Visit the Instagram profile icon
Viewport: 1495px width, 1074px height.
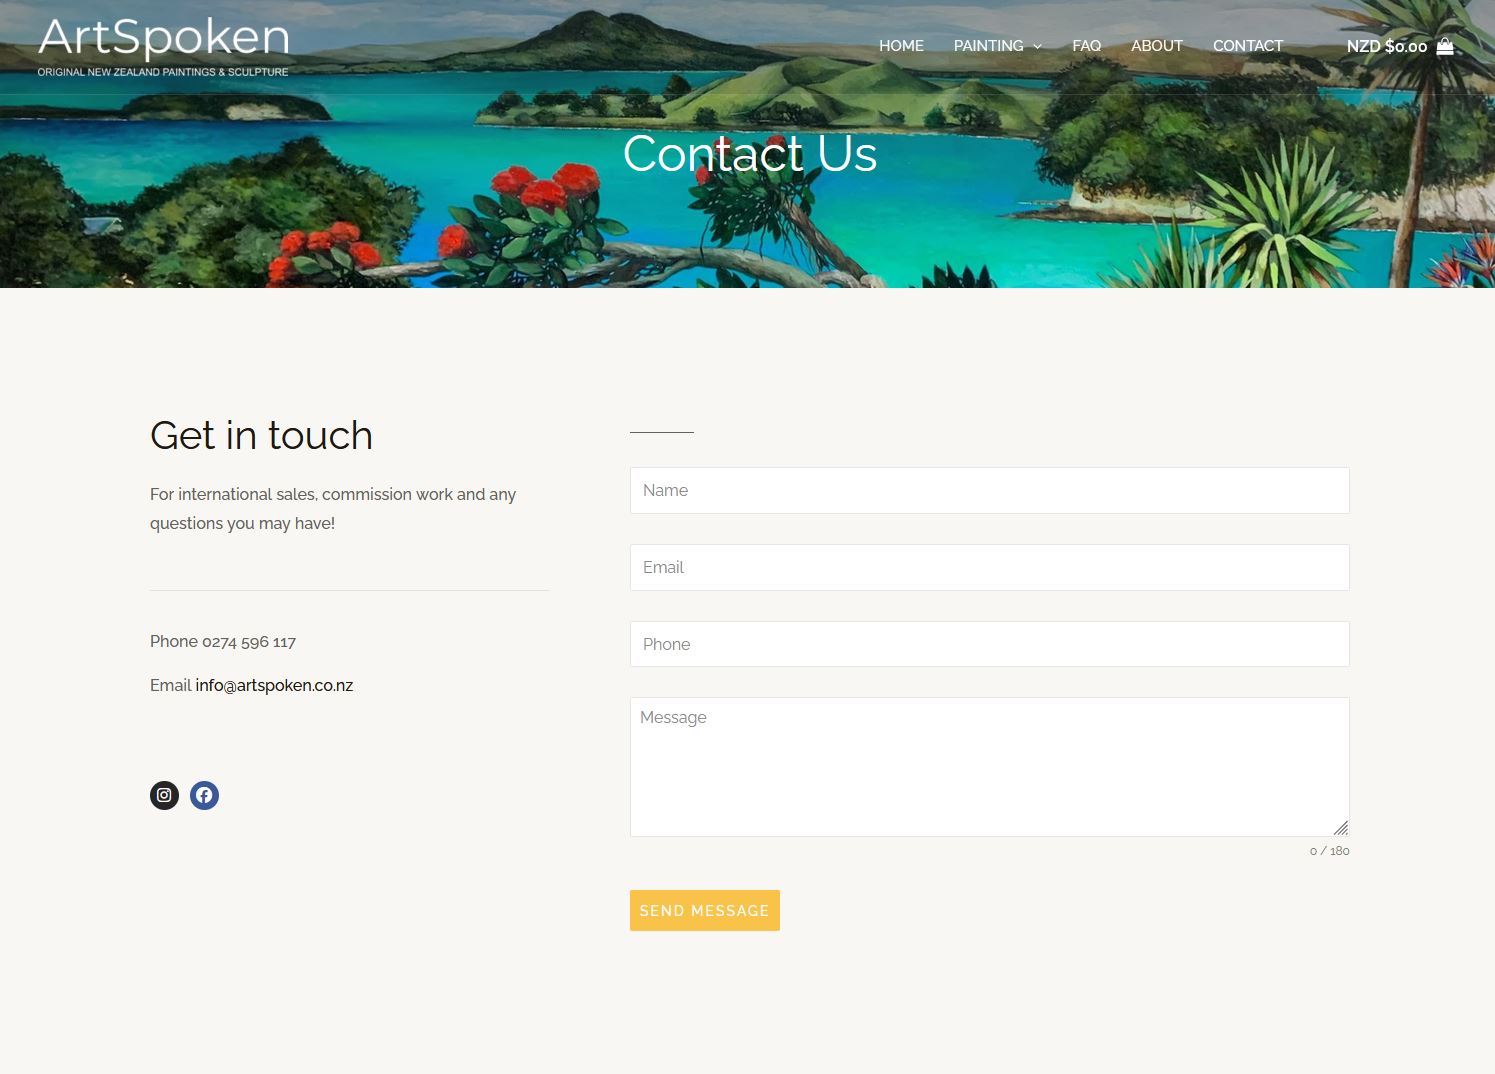164,795
